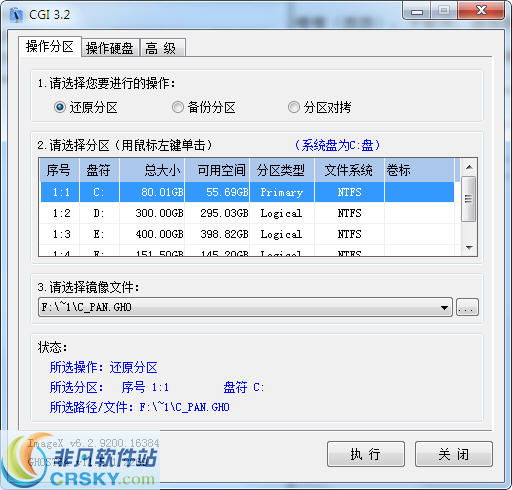Click the 55.69GB free space cell
512x490 pixels.
point(217,192)
